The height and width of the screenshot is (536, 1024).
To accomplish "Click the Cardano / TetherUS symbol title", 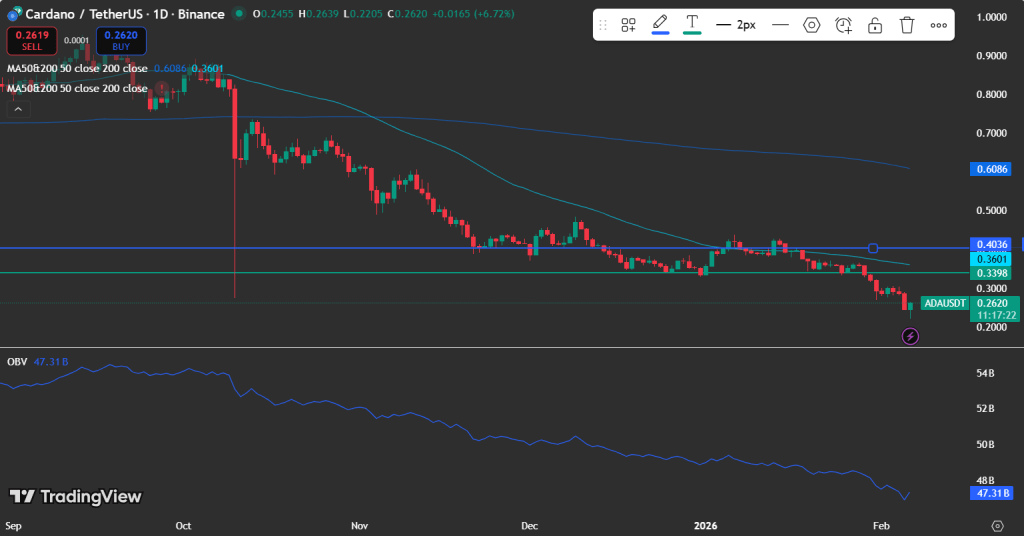I will click(x=125, y=14).
